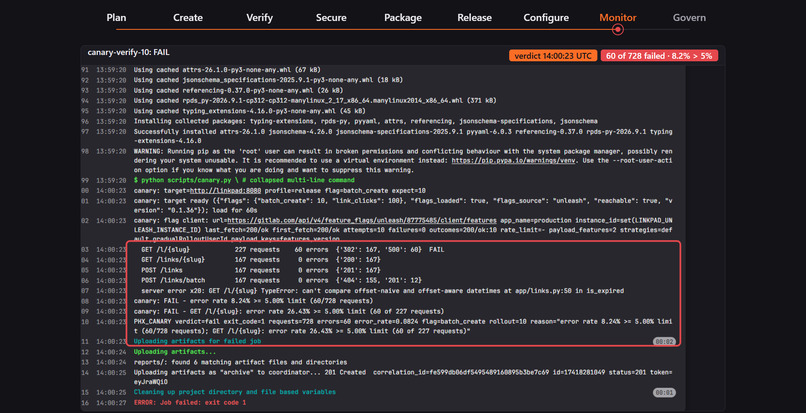Click the Monitor stage marker dot
Screen dimensions: 806x413
click(618, 29)
